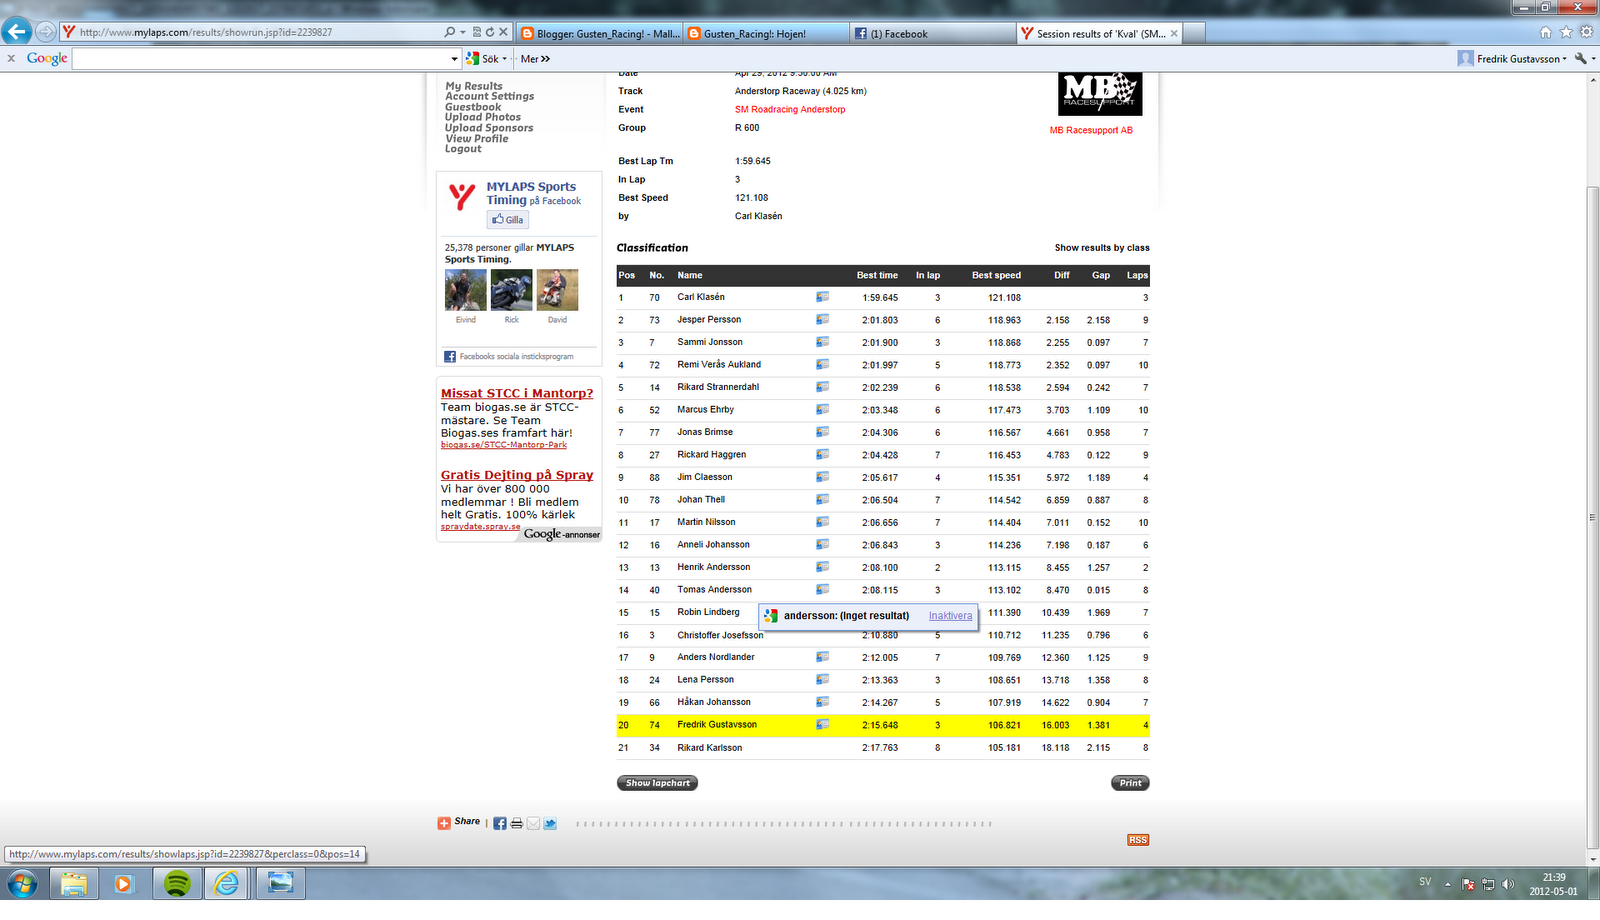Switch to the Blogger: Gusten_Racing! tab
Screen dimensions: 1600x920
600,33
